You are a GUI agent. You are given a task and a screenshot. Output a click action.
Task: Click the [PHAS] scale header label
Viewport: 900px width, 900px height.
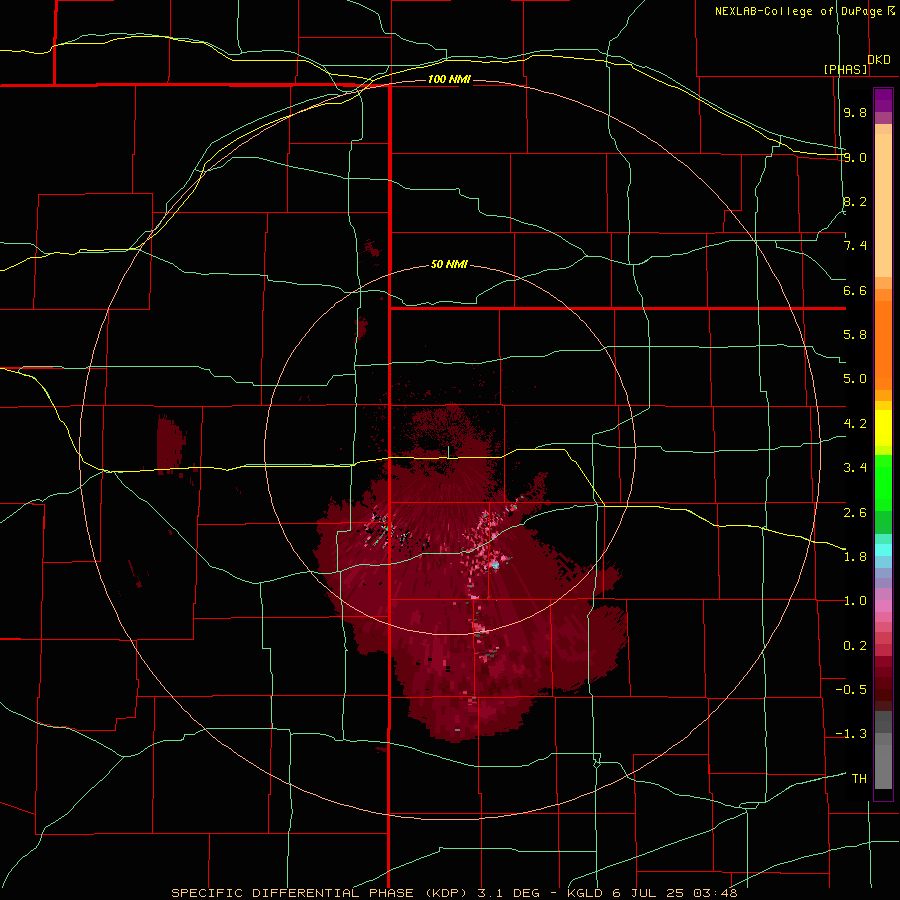[x=845, y=69]
